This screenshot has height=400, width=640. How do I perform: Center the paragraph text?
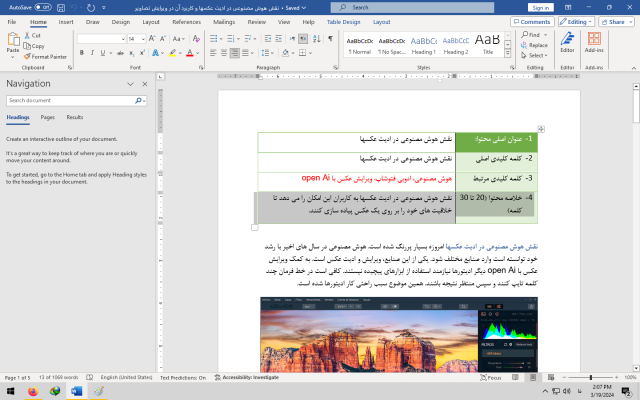coord(224,53)
